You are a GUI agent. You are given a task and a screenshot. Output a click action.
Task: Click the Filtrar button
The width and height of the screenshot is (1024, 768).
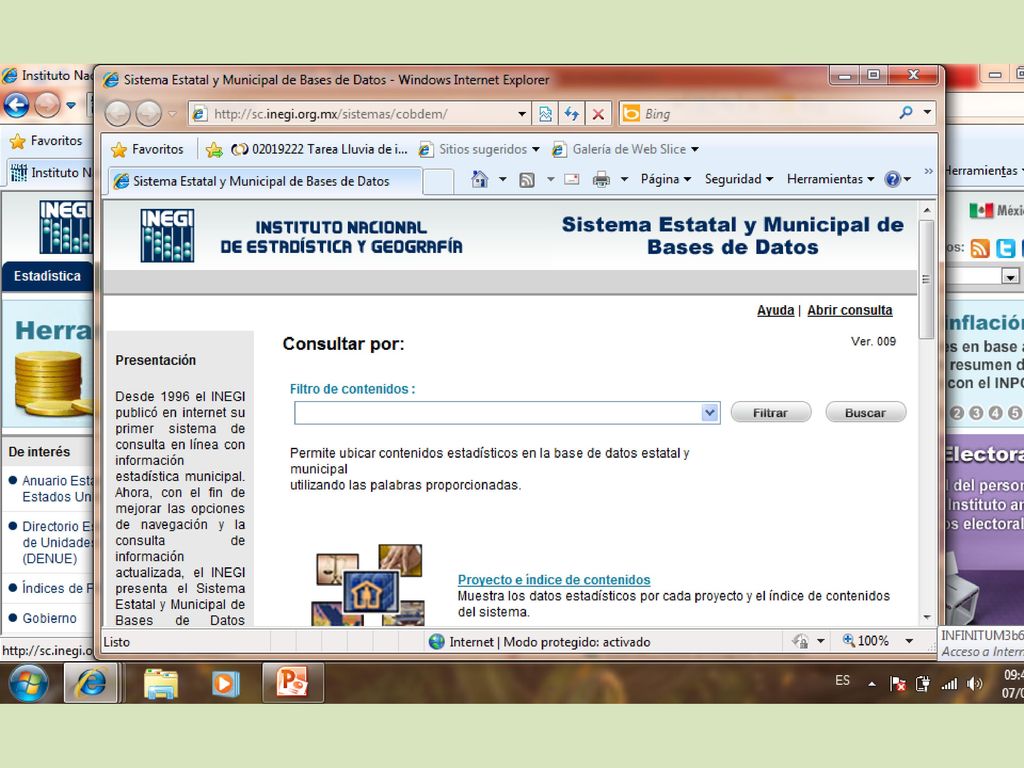pos(771,413)
